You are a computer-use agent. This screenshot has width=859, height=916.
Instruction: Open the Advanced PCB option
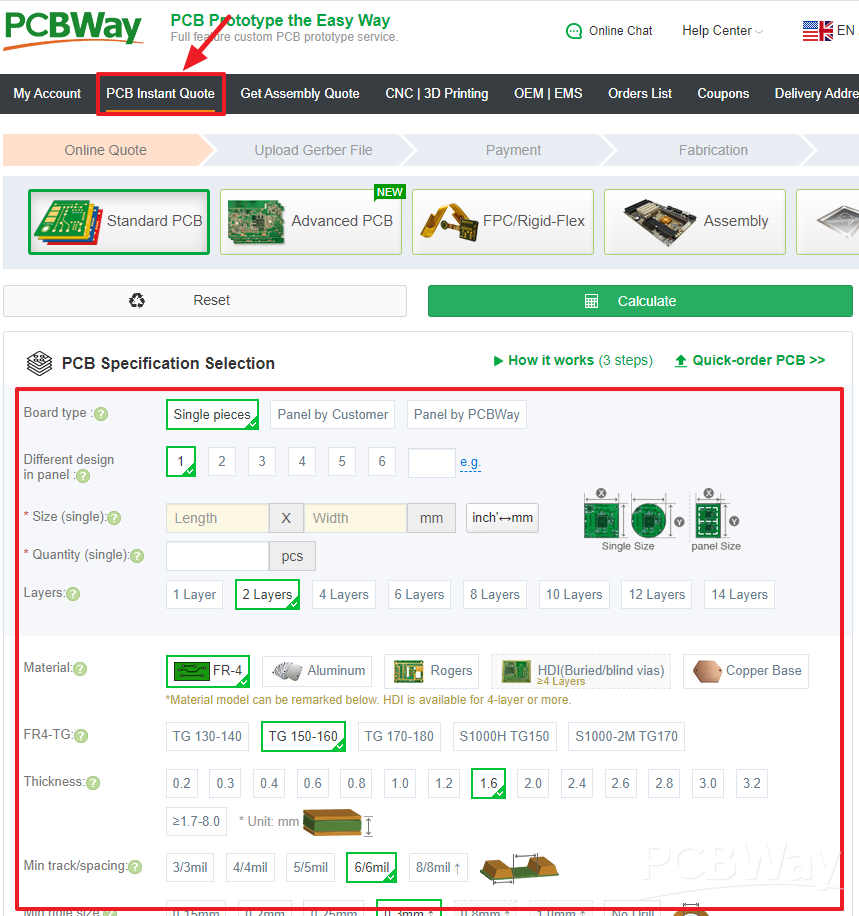pos(310,221)
